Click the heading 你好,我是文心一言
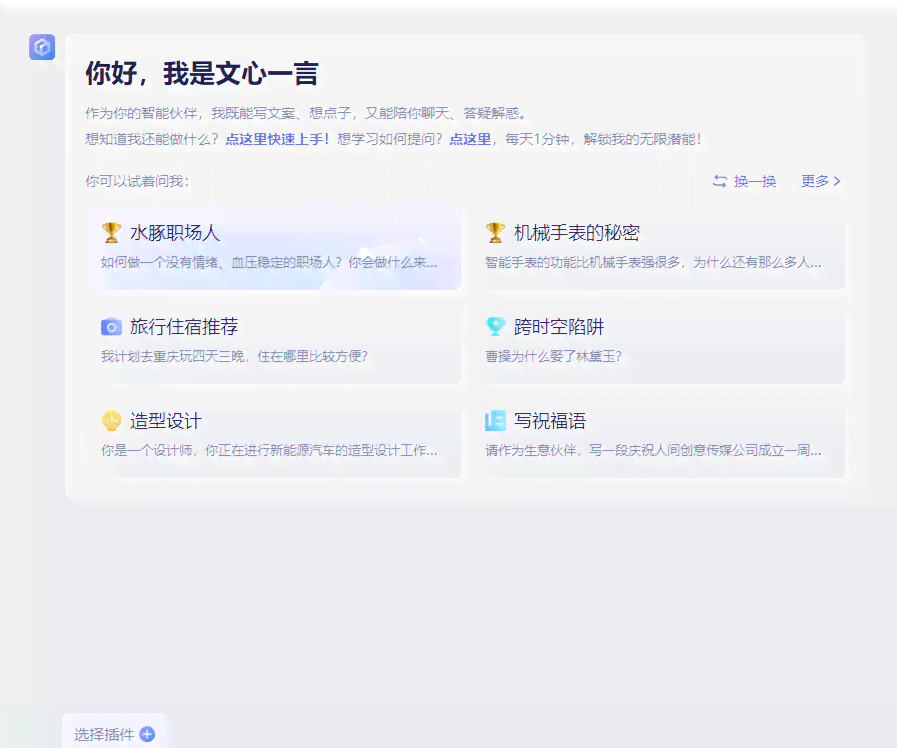This screenshot has width=897, height=748. pyautogui.click(x=202, y=74)
